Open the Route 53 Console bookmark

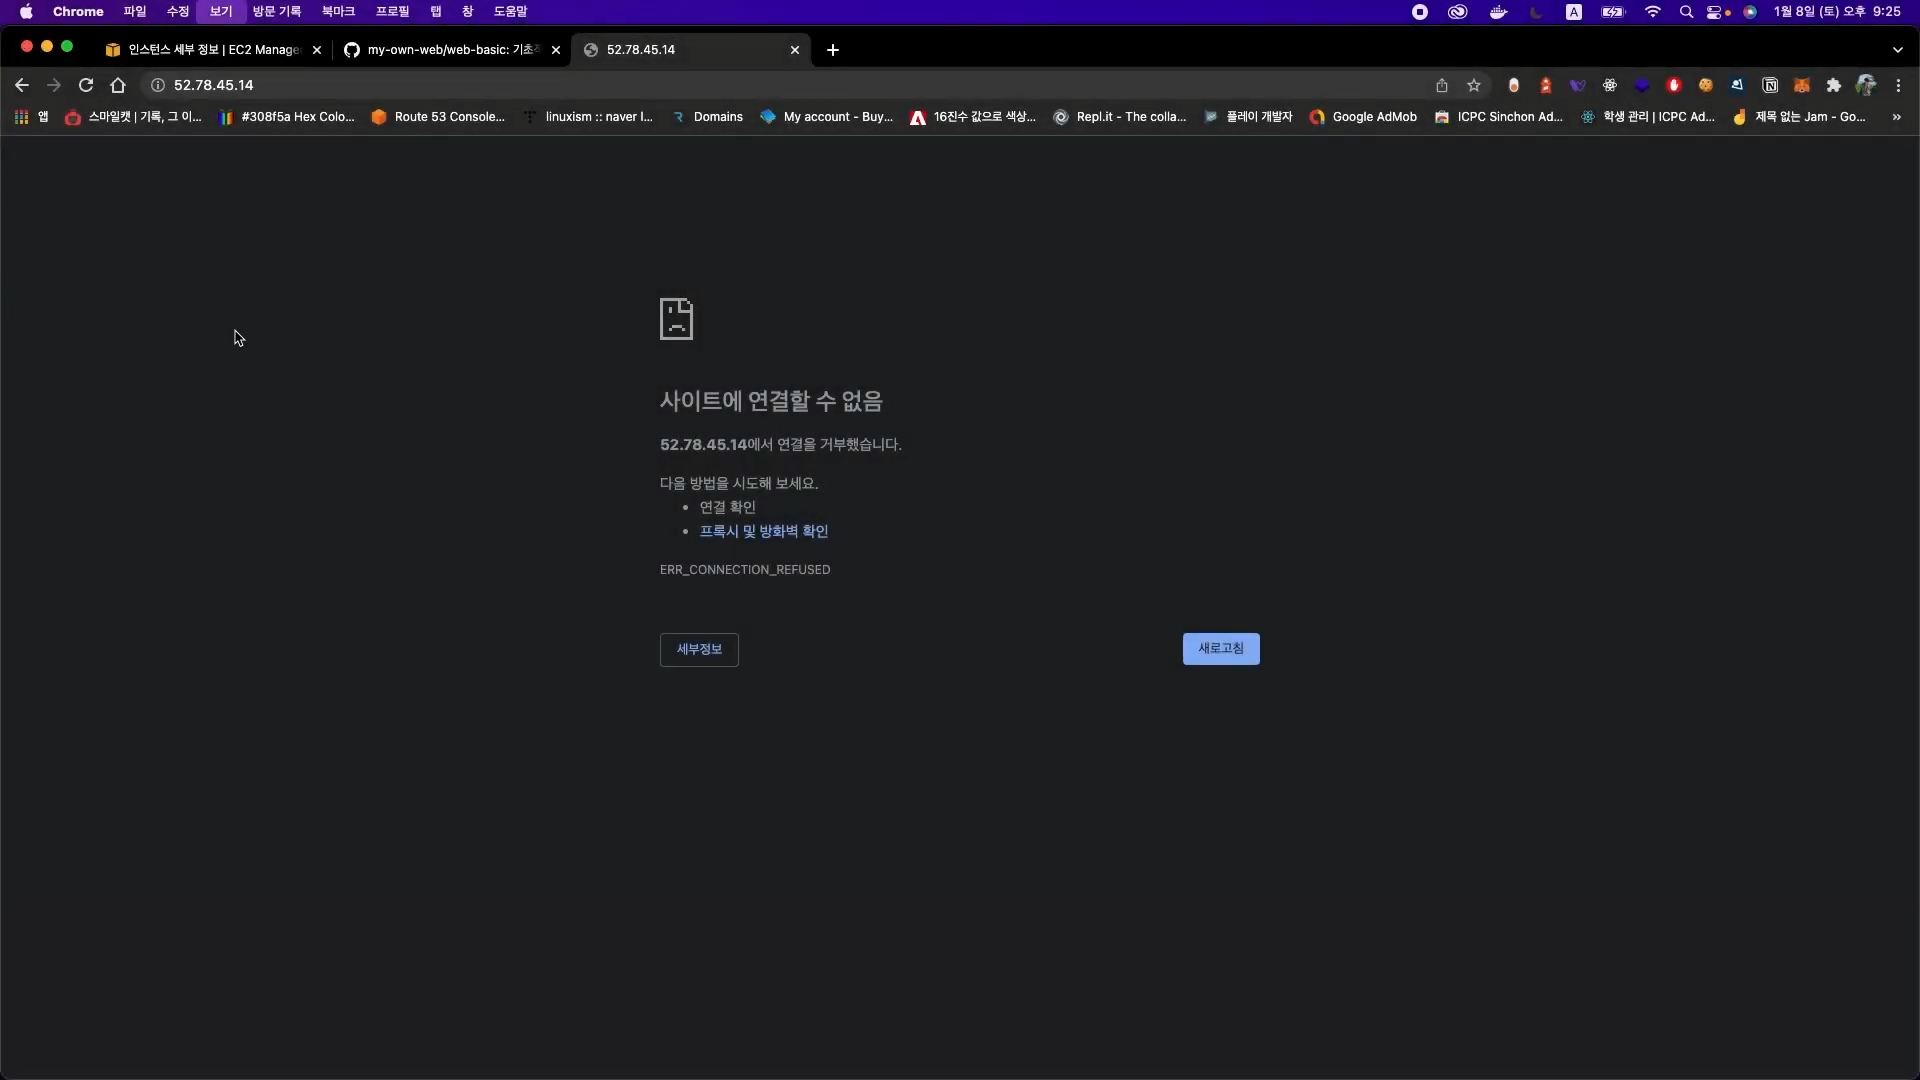[x=438, y=117]
